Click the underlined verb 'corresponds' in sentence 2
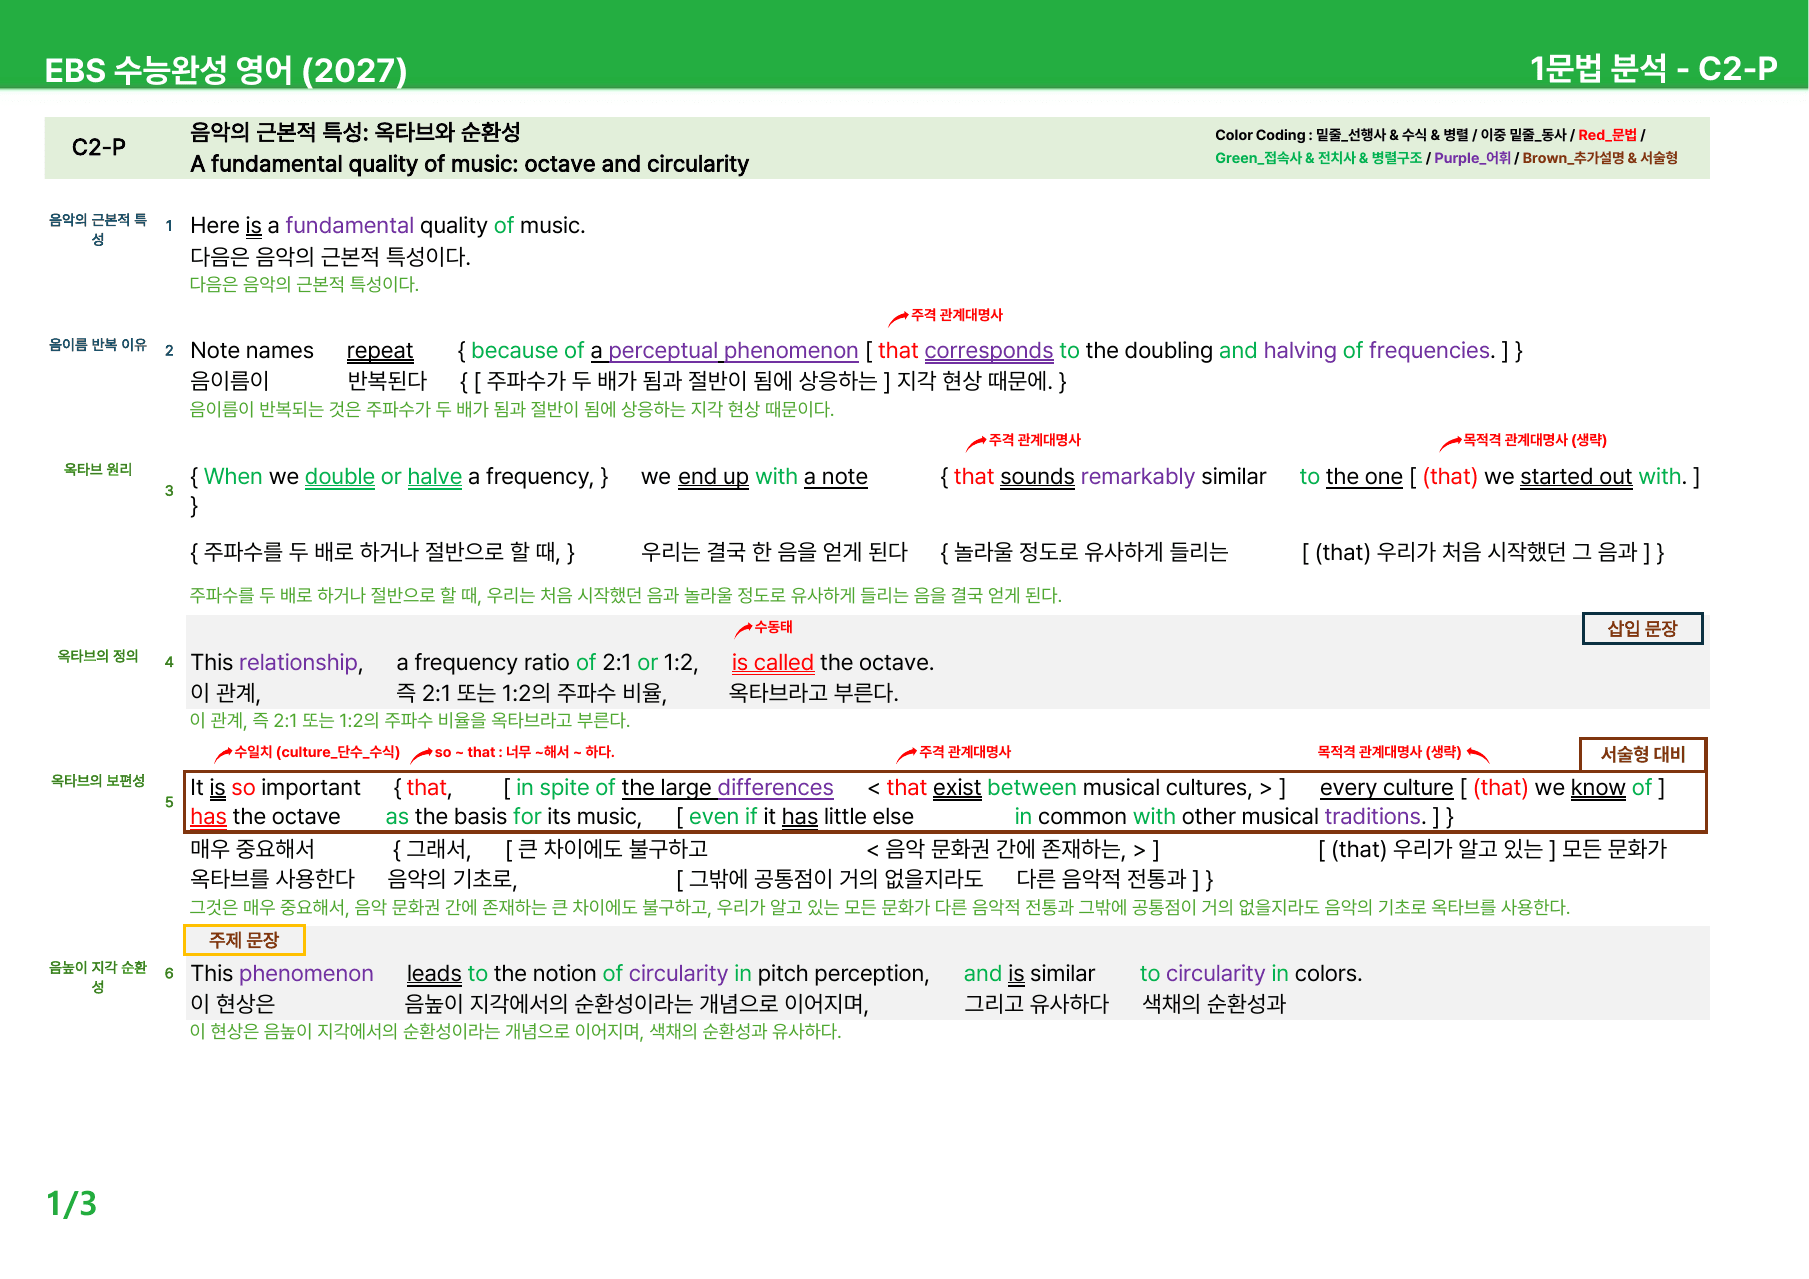 pyautogui.click(x=988, y=351)
